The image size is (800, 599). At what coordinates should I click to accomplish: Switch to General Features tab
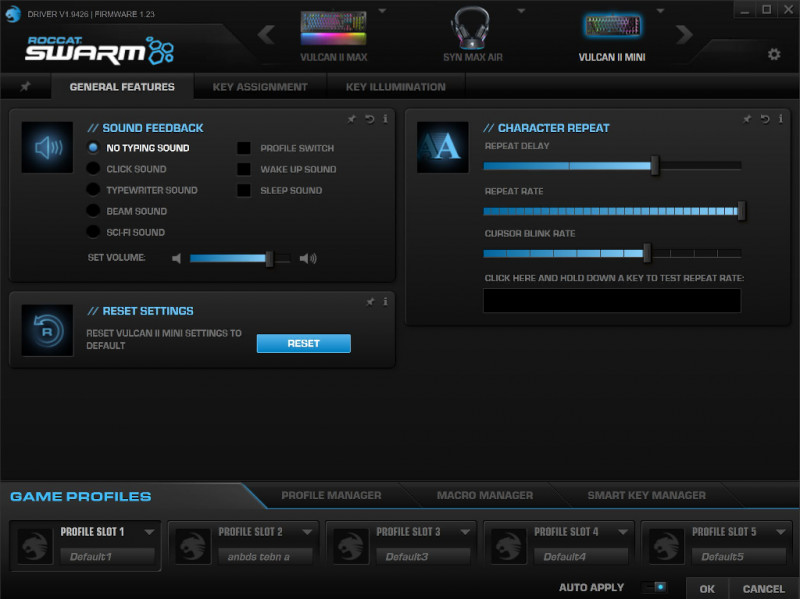(122, 86)
